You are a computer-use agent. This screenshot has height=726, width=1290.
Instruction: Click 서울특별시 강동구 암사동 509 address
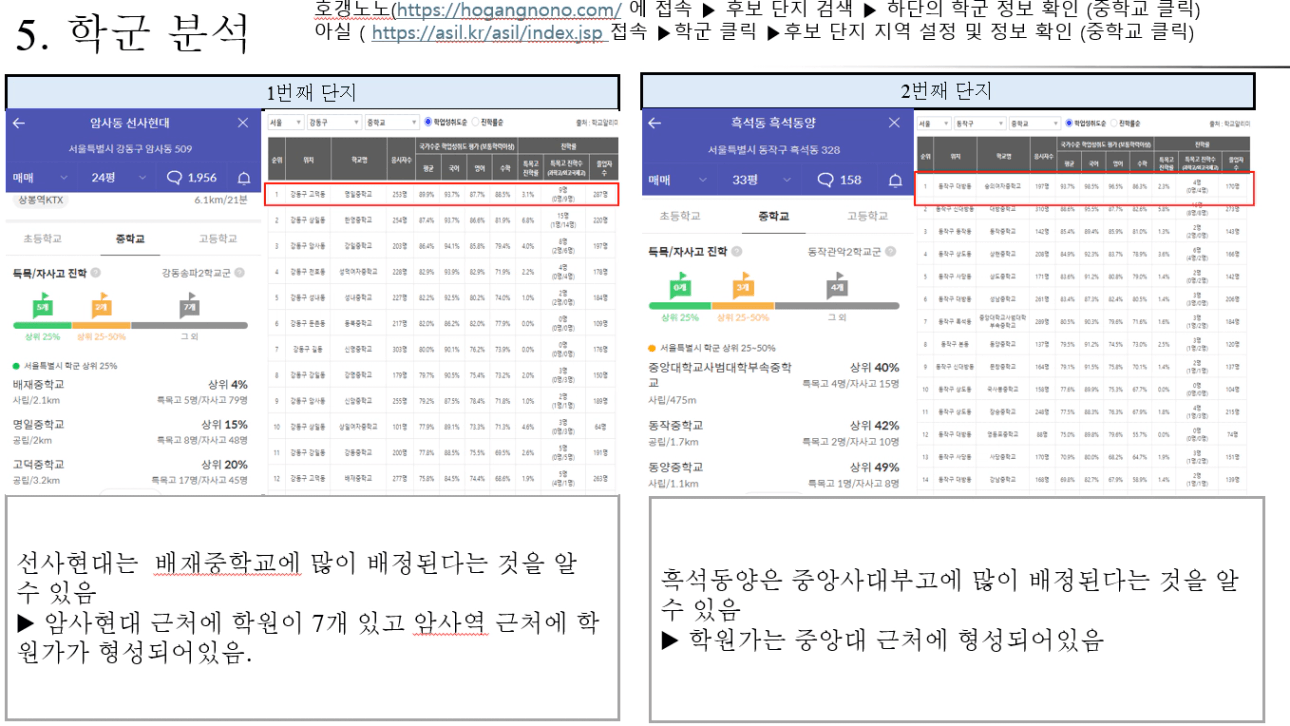point(130,149)
